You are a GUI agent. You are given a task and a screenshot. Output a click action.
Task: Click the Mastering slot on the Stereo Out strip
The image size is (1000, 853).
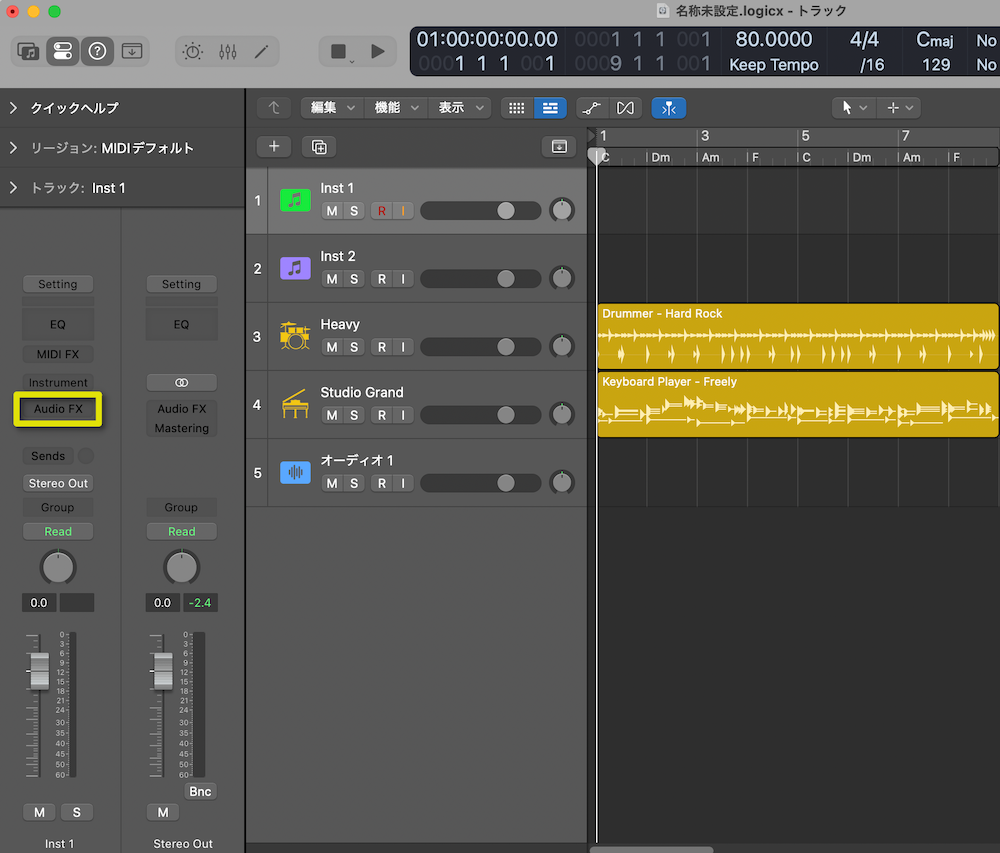[182, 428]
